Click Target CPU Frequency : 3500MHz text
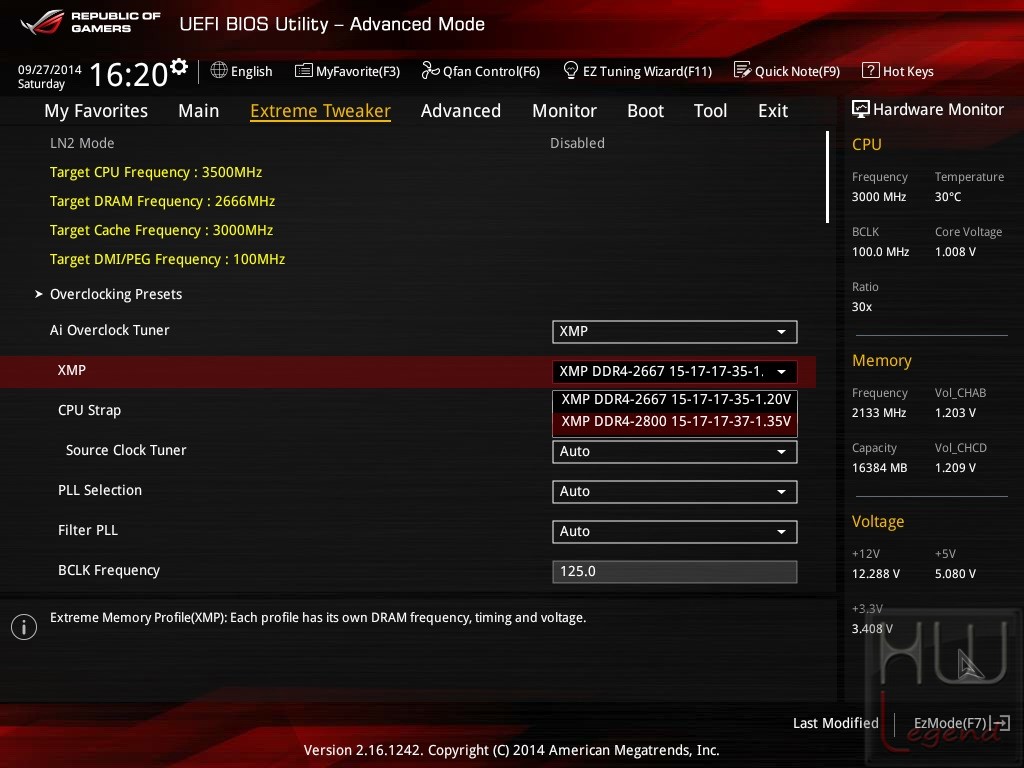1024x768 pixels. point(156,172)
